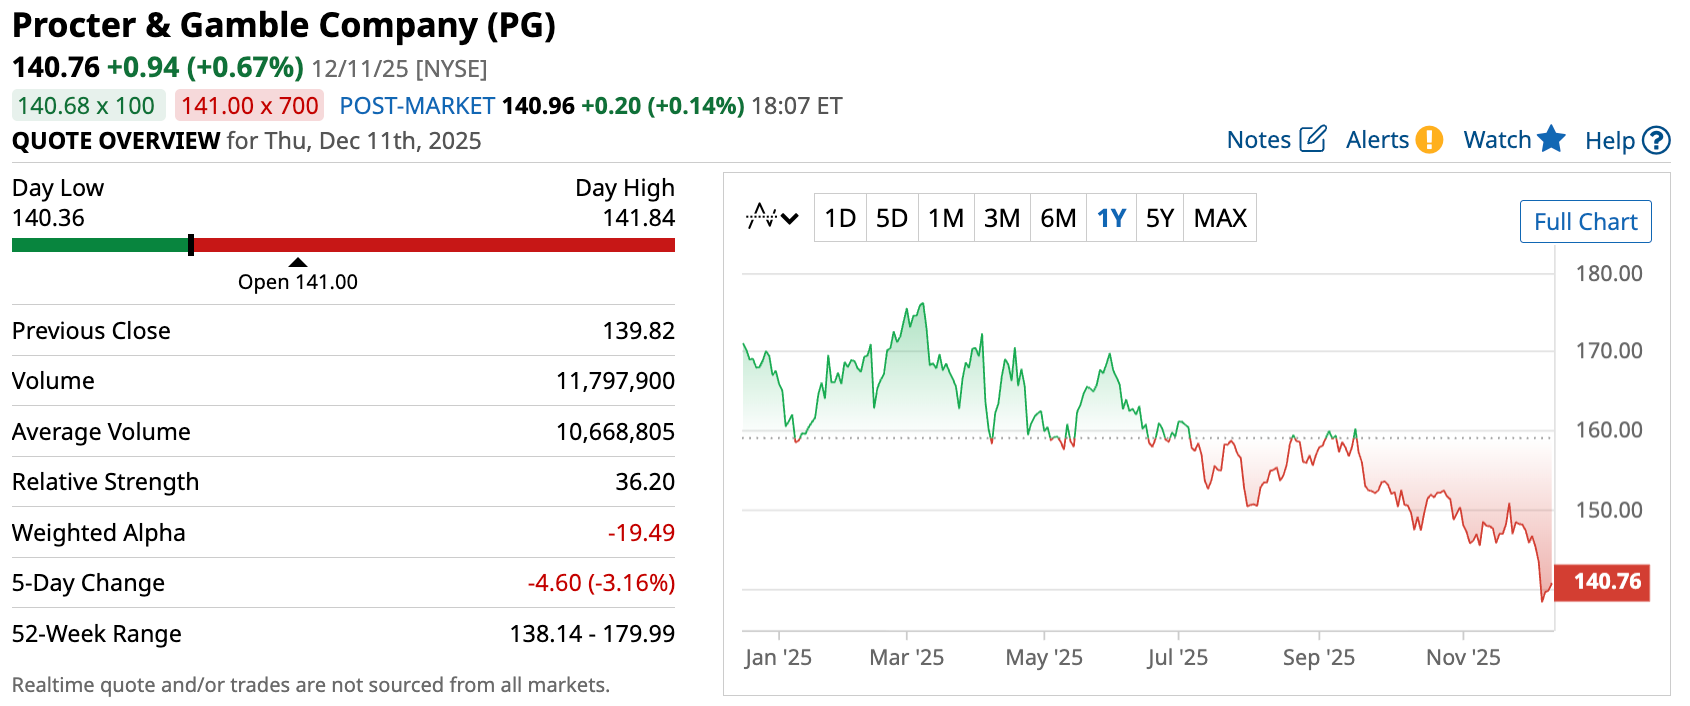Select the 3M chart range
The image size is (1690, 706).
1002,218
